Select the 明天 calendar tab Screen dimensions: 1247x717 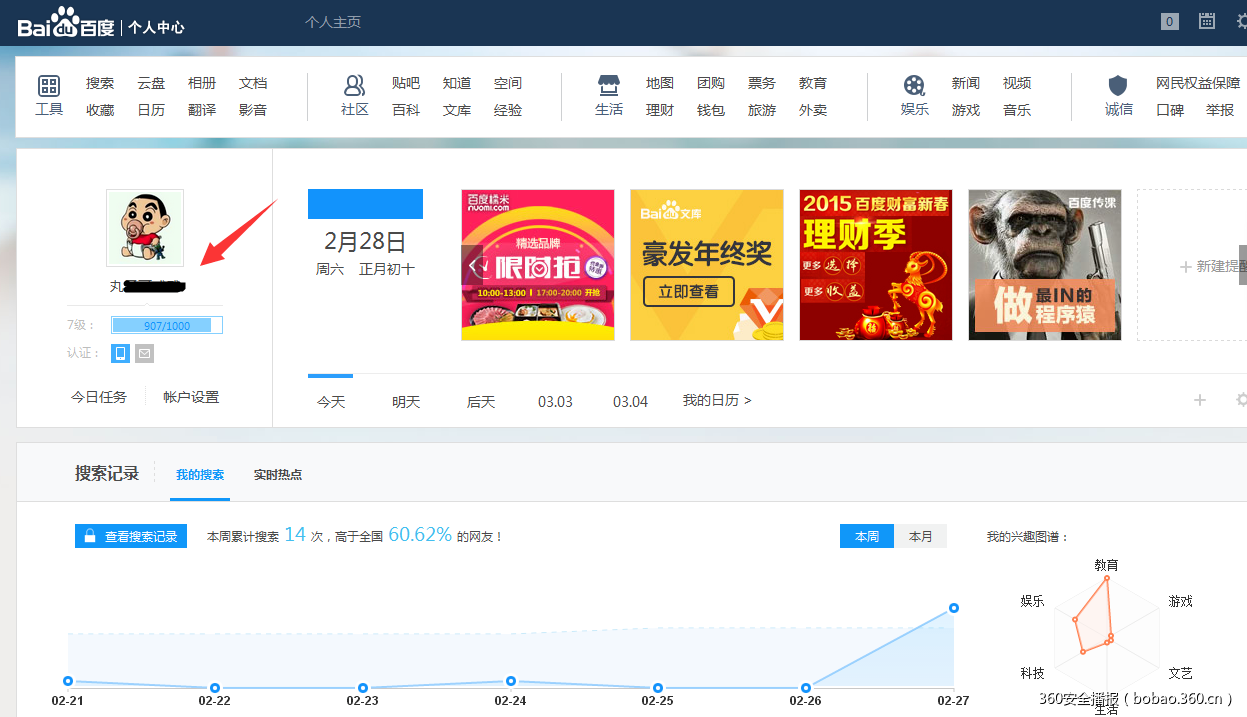[x=406, y=401]
